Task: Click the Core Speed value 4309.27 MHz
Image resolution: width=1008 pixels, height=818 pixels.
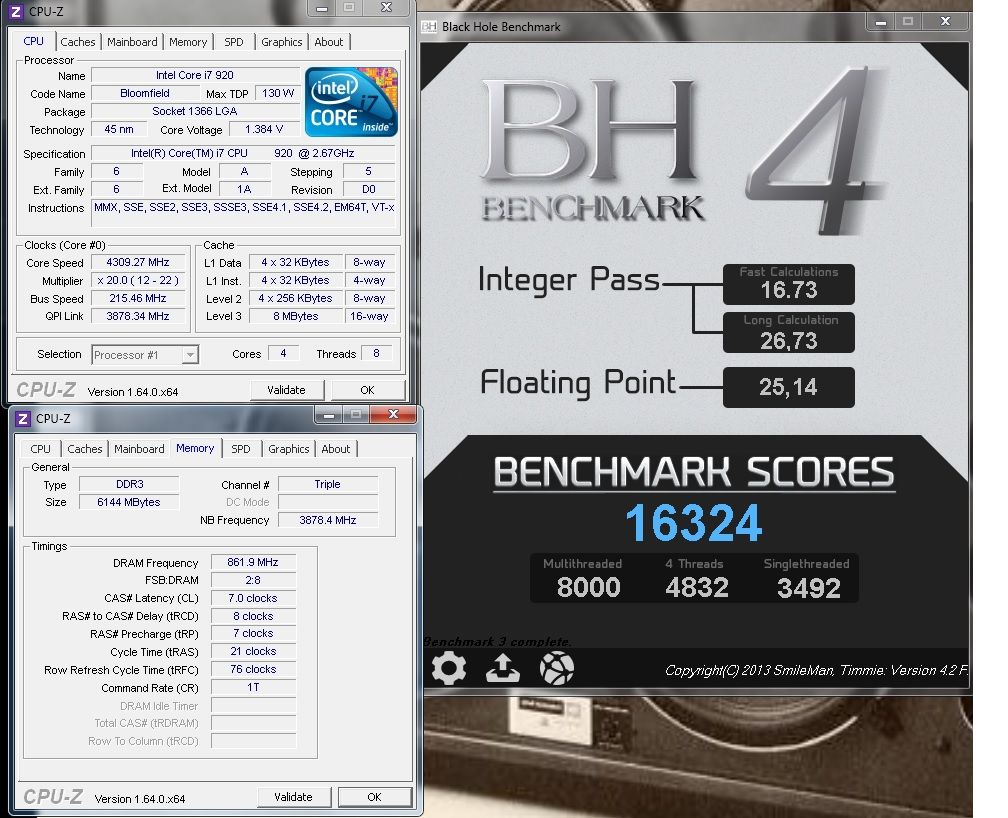Action: 138,262
